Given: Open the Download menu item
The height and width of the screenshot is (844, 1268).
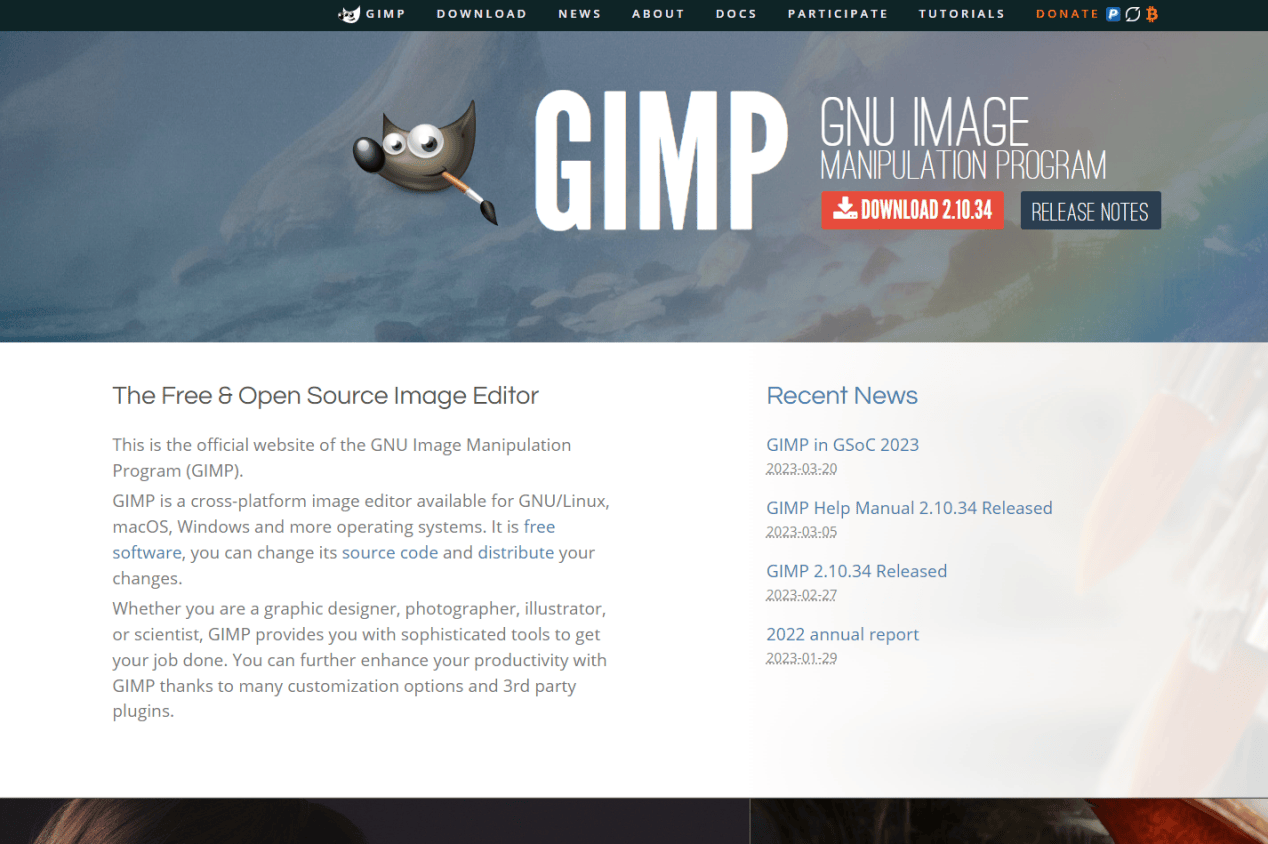Looking at the screenshot, I should pos(481,14).
